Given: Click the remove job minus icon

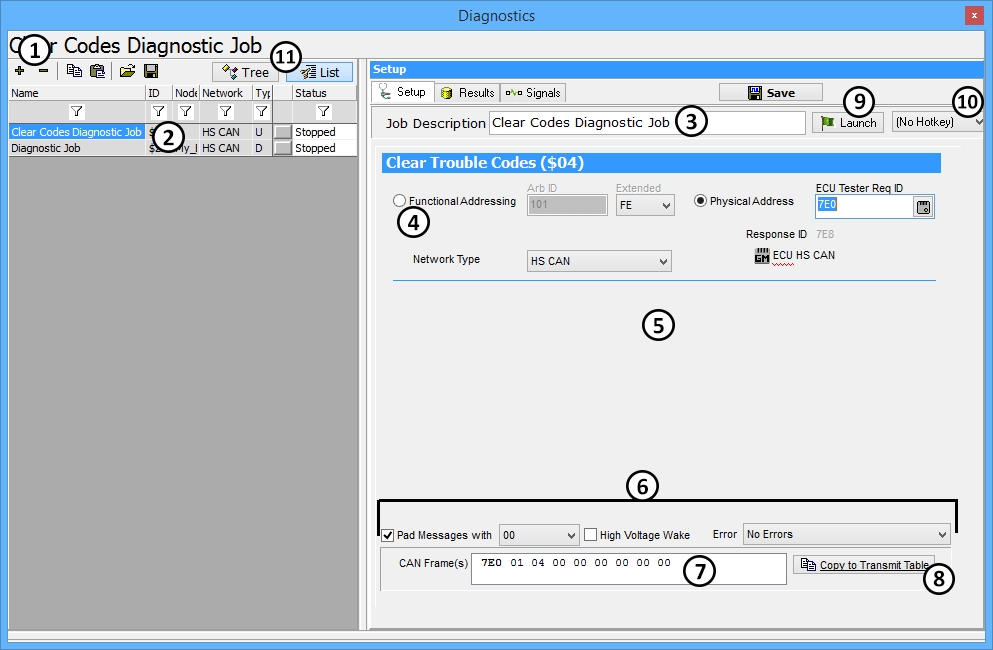Looking at the screenshot, I should (x=43, y=71).
